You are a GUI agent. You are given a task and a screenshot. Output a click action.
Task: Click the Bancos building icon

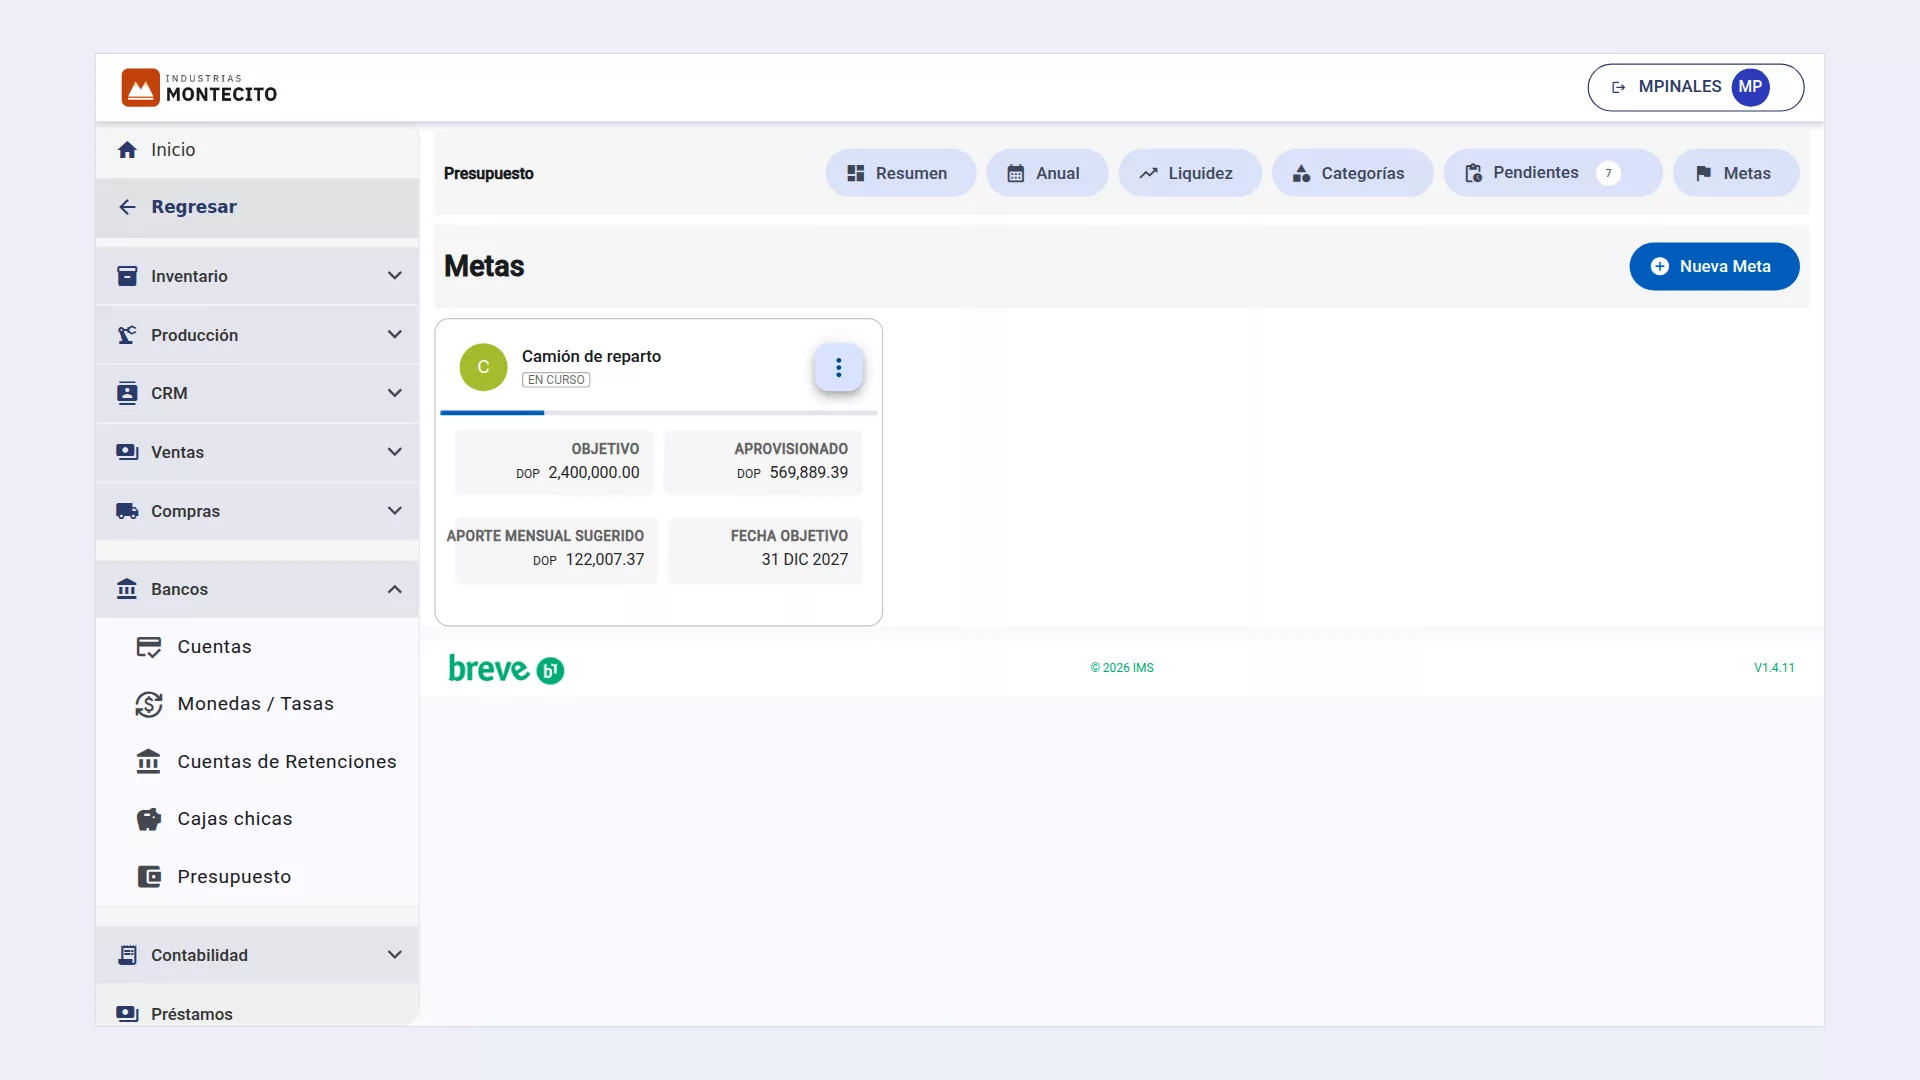(127, 589)
